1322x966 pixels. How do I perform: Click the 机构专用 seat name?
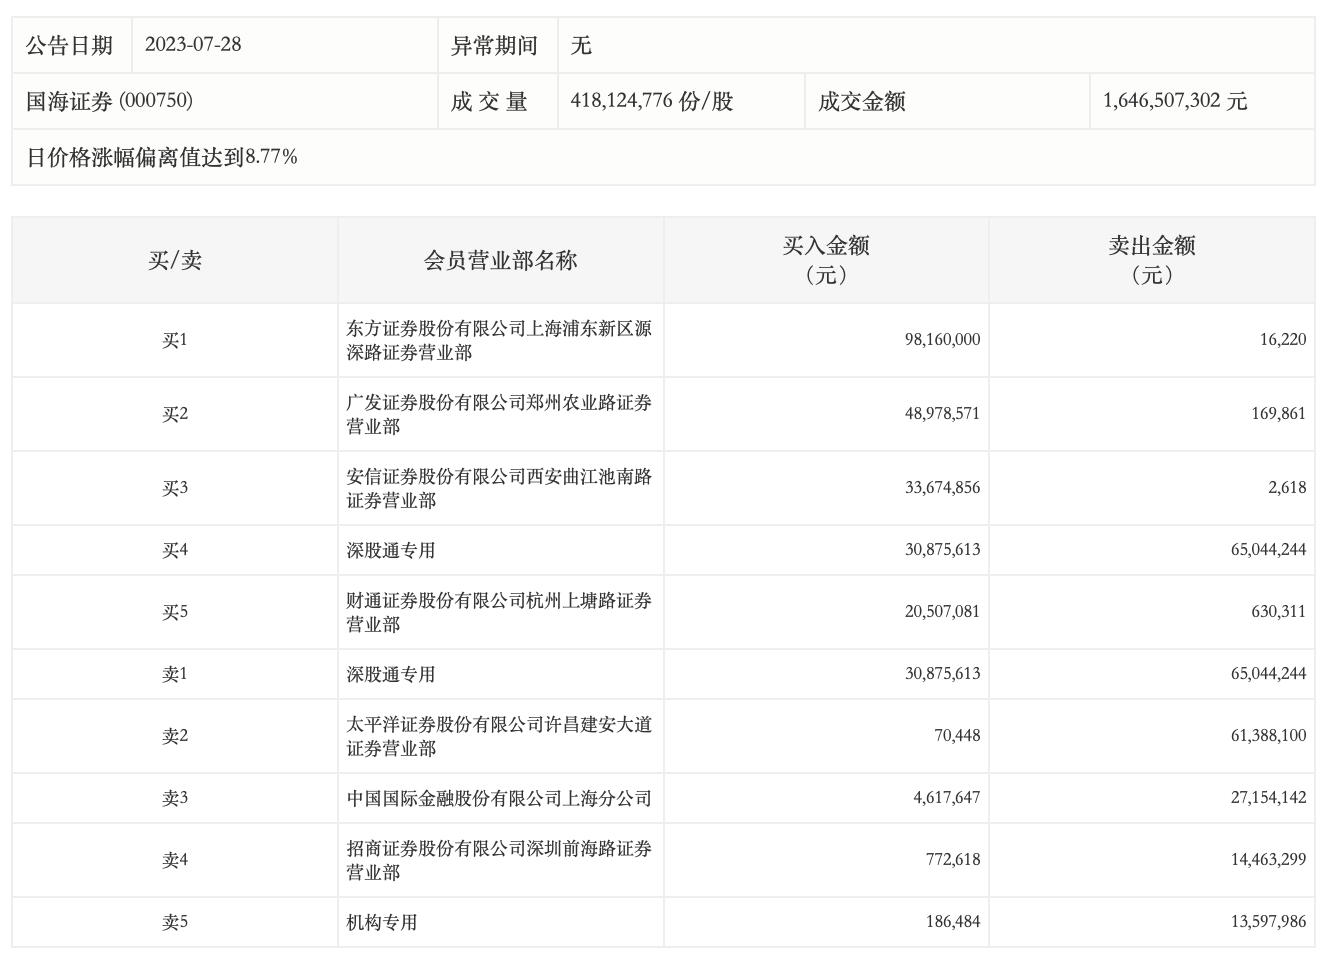tap(382, 922)
